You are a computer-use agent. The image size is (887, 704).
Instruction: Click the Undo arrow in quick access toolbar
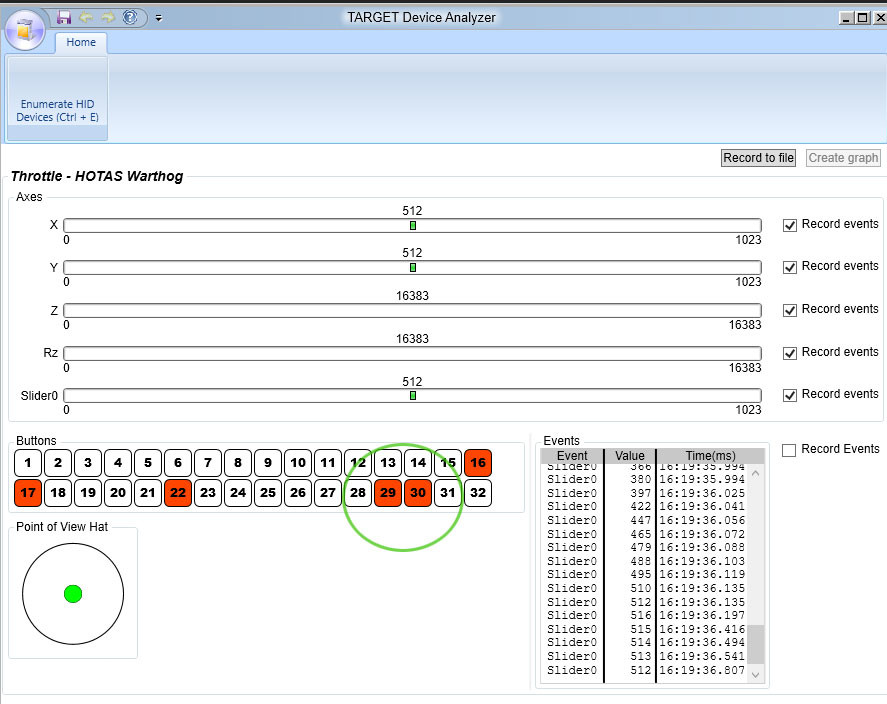(86, 18)
